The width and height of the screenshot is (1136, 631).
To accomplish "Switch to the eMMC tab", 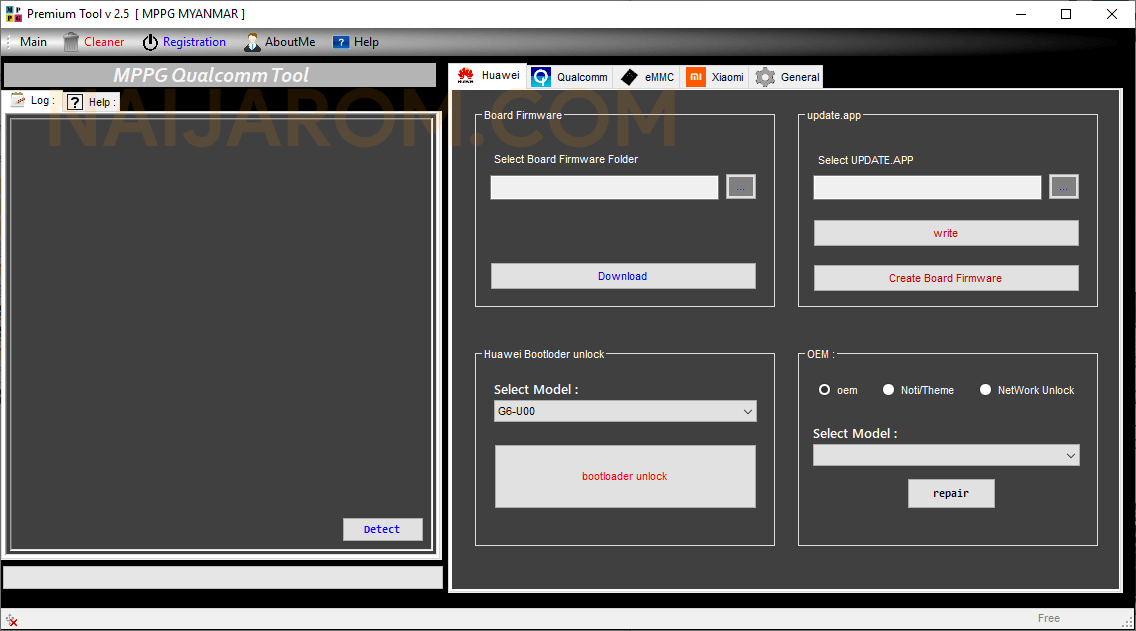I will 648,77.
